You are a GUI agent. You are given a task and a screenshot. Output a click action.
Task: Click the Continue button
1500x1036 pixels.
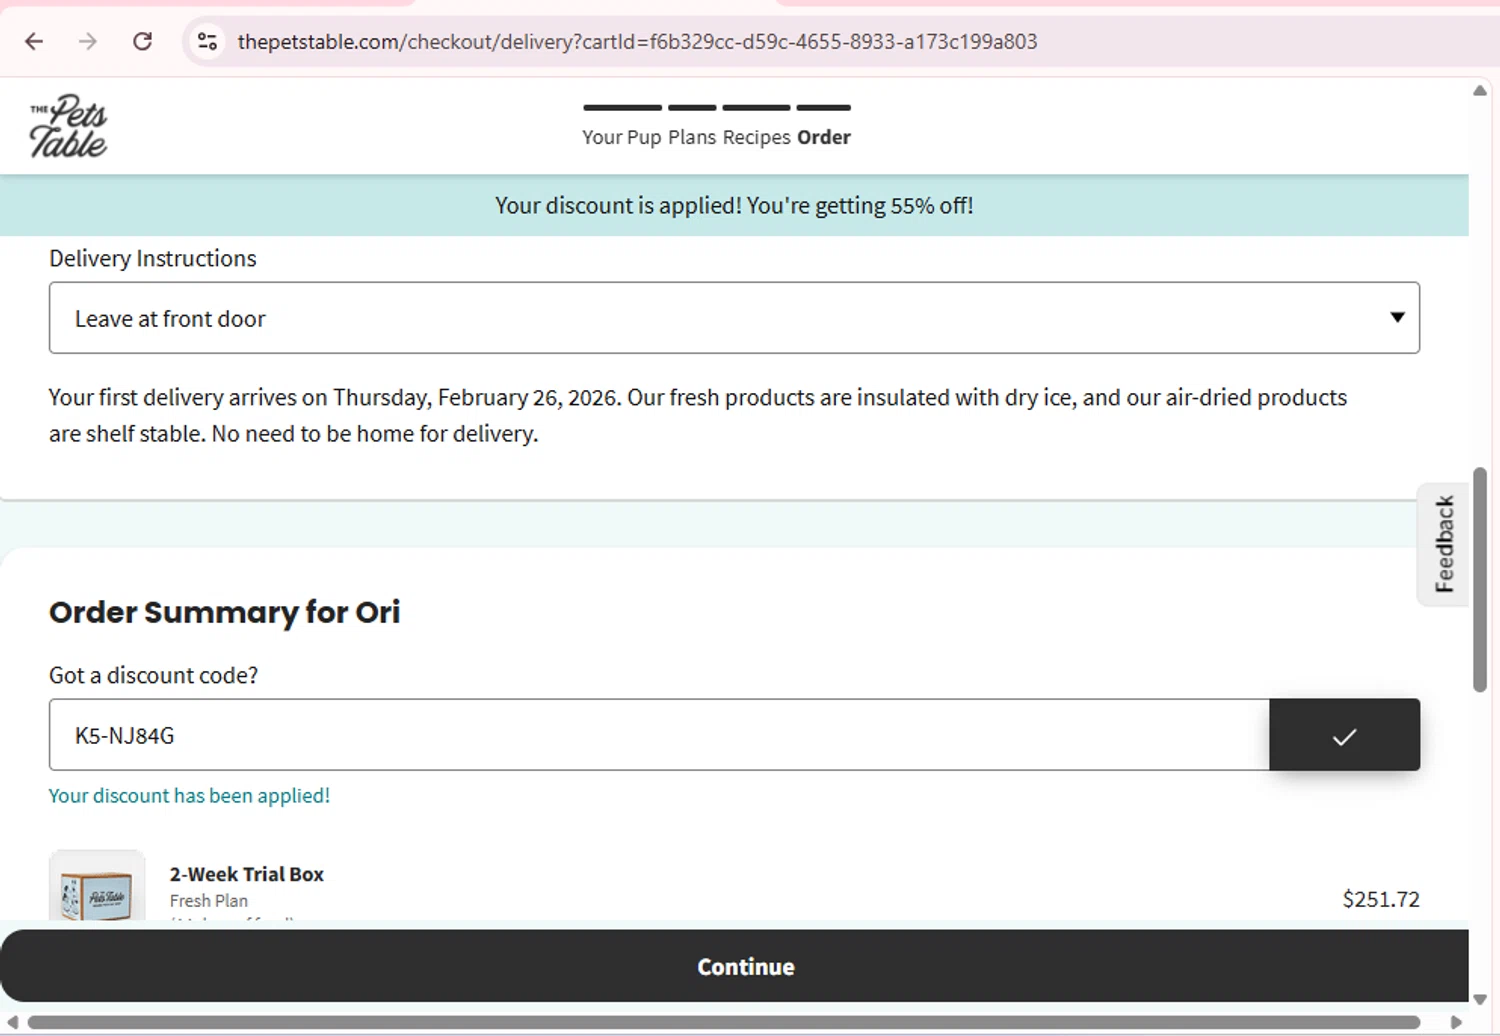coord(734,966)
